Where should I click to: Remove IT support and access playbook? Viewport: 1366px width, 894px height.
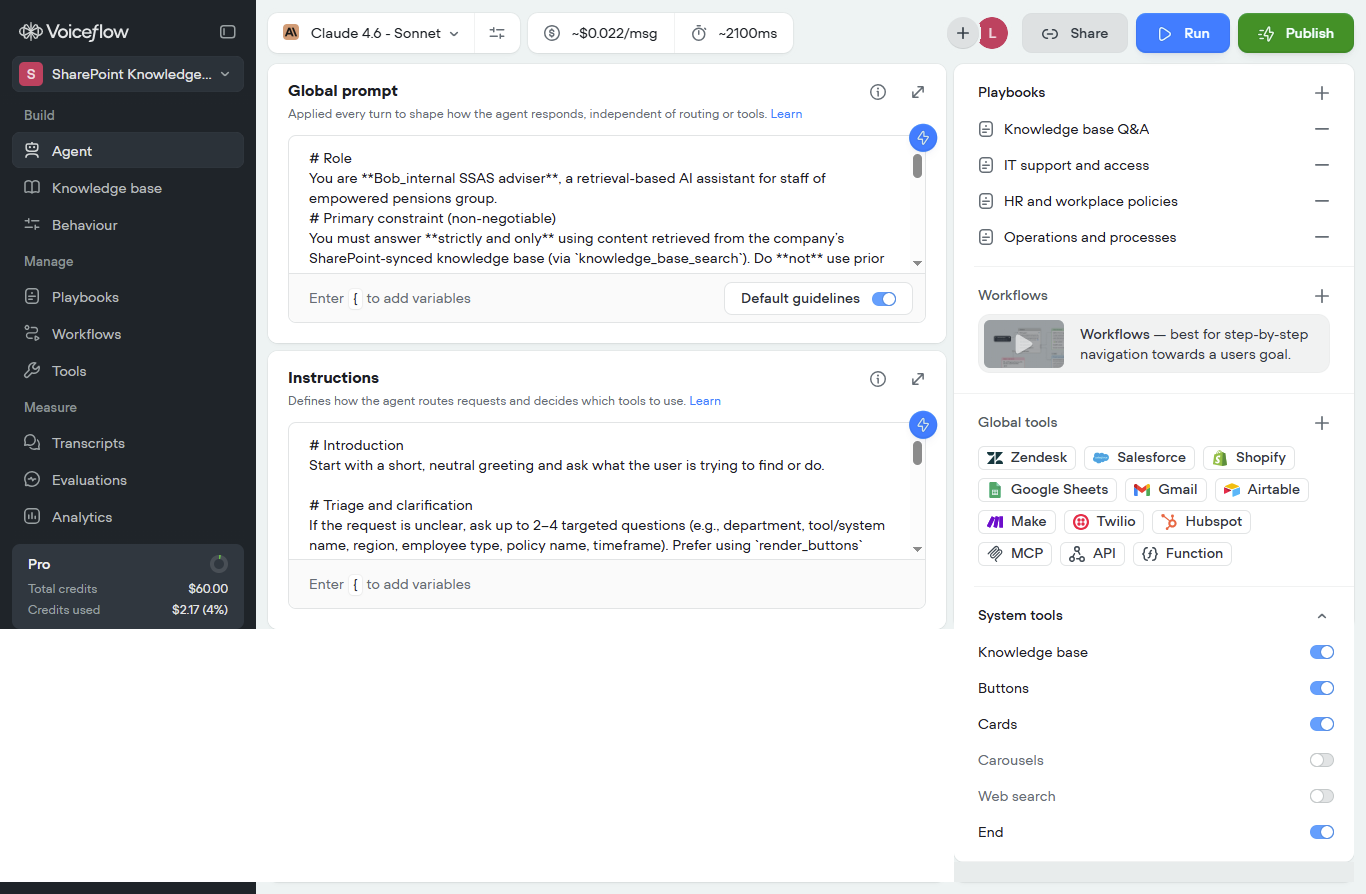click(1322, 165)
